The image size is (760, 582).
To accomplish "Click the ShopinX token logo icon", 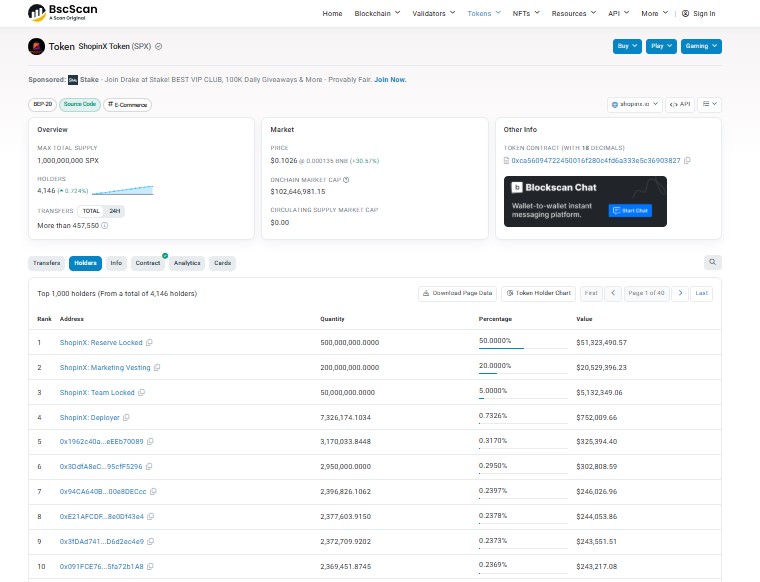I will point(36,47).
